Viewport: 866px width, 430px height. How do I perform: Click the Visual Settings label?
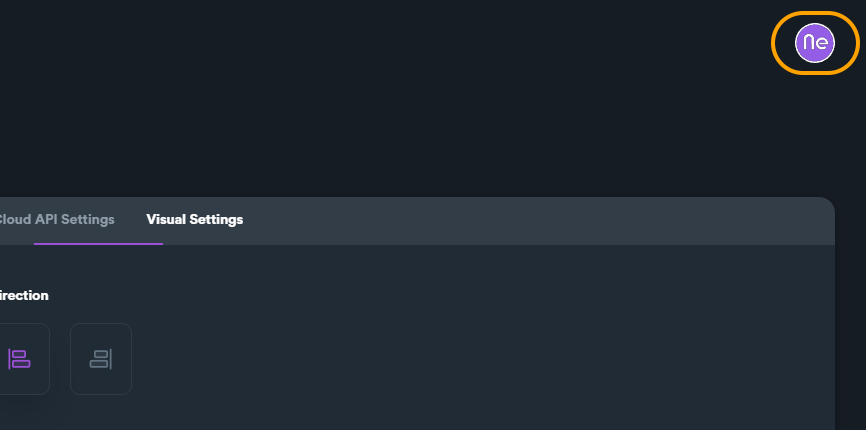(x=194, y=220)
